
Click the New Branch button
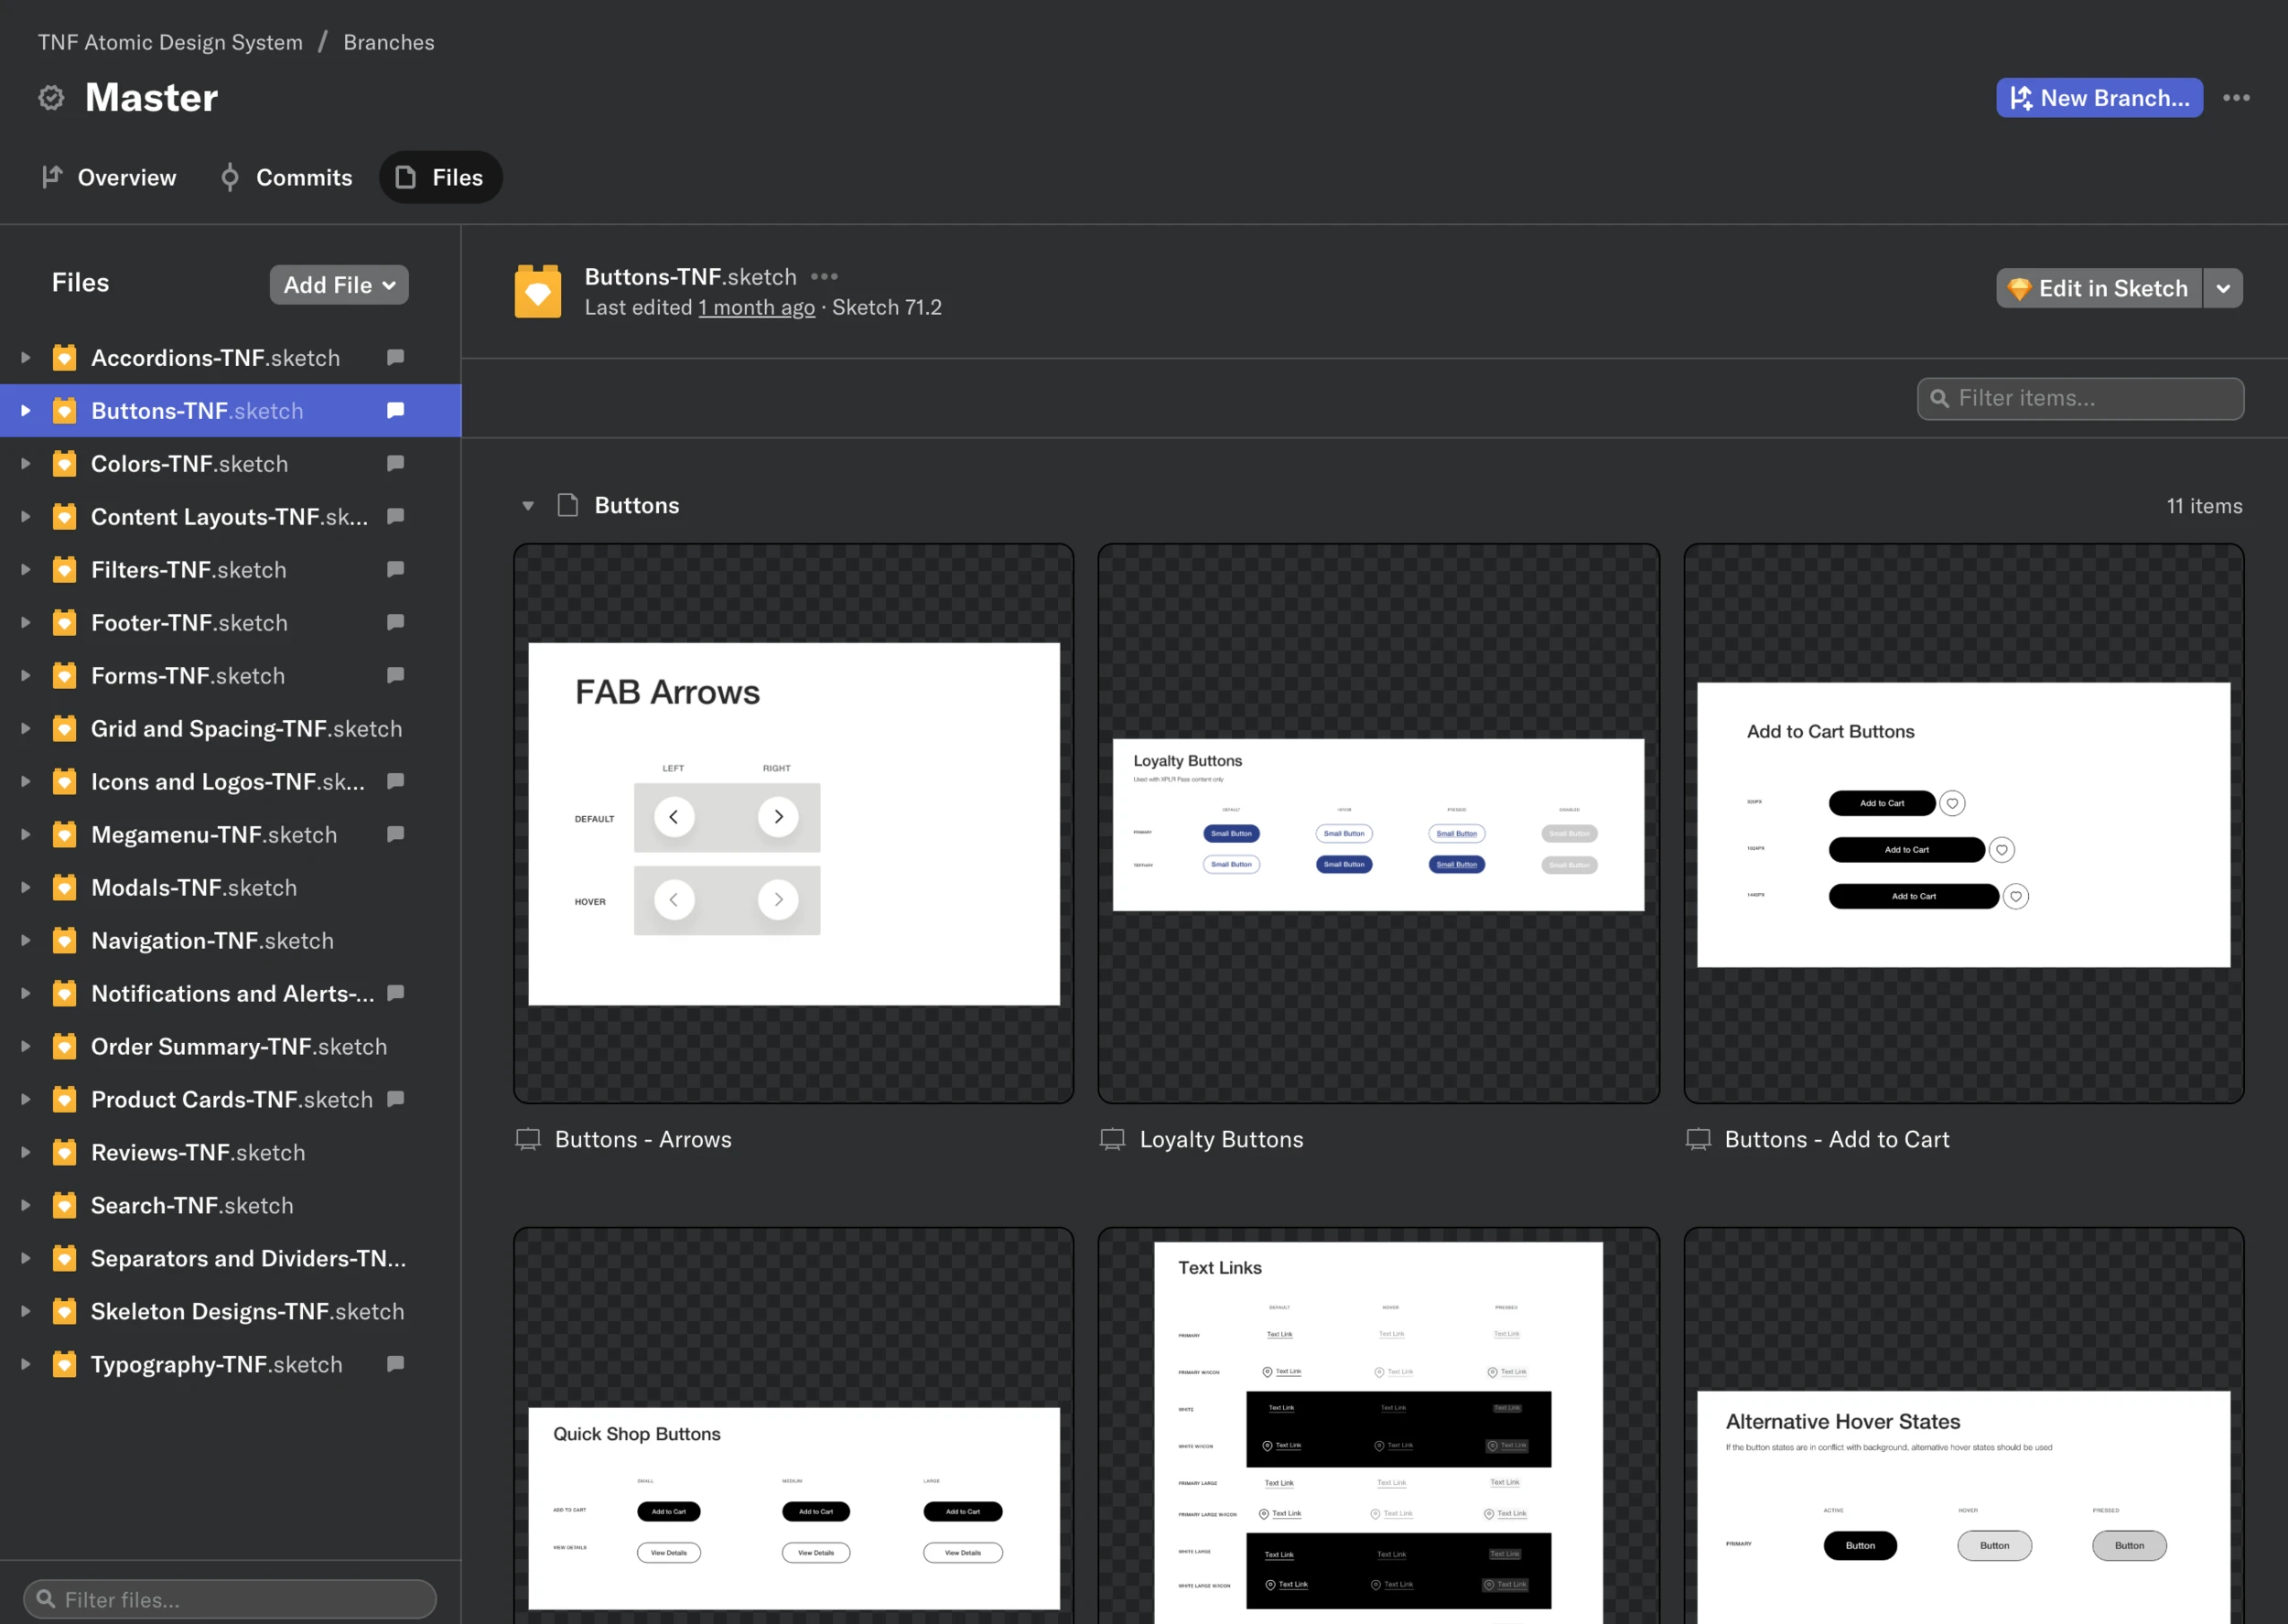2099,98
